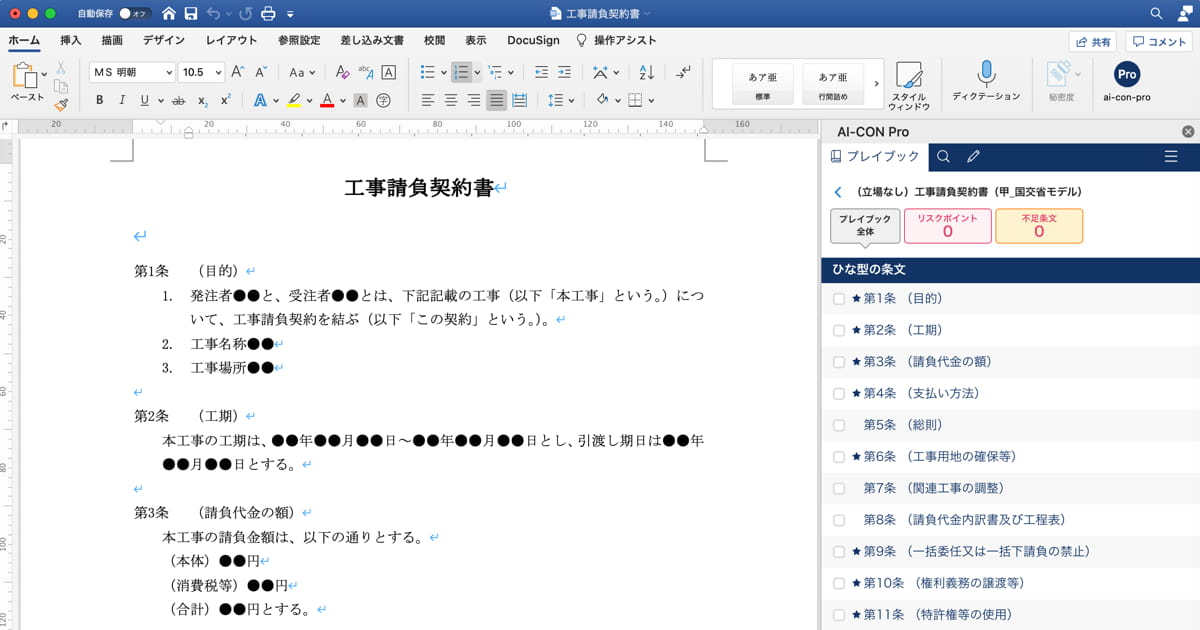
Task: Click the search magnifier in AI-CON Pro panel
Action: (943, 156)
